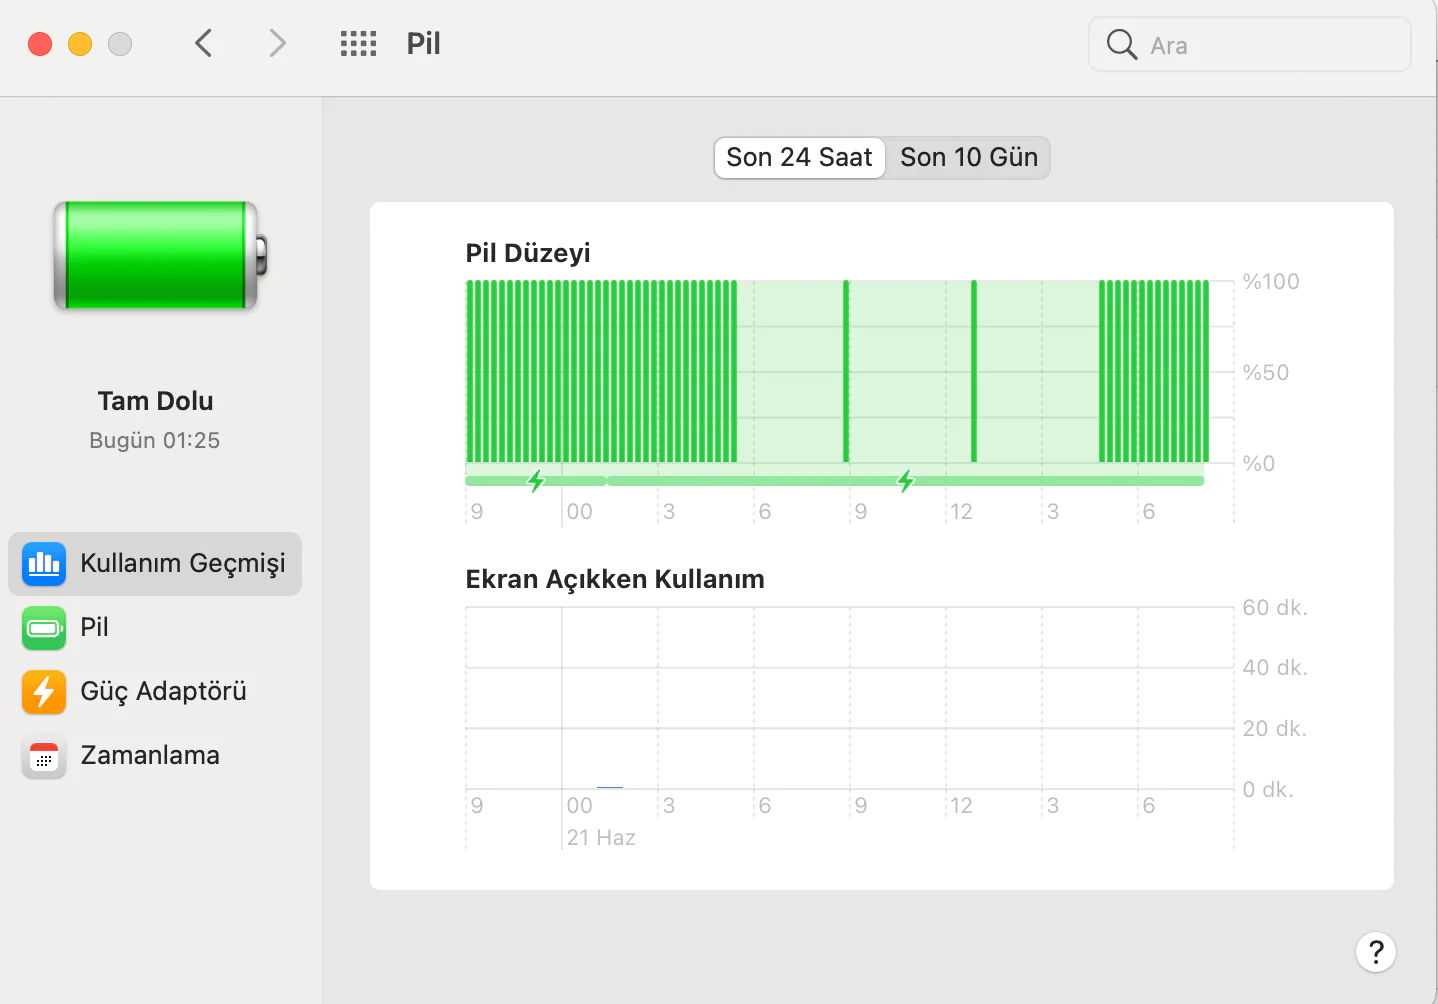
Task: Open the help question mark button
Action: tap(1375, 952)
